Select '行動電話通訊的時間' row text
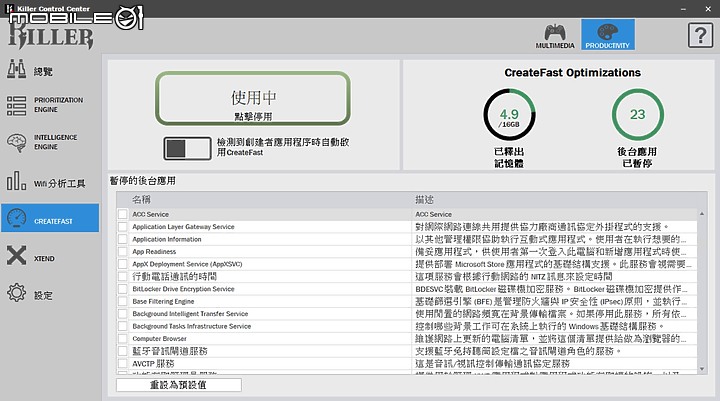 point(174,276)
